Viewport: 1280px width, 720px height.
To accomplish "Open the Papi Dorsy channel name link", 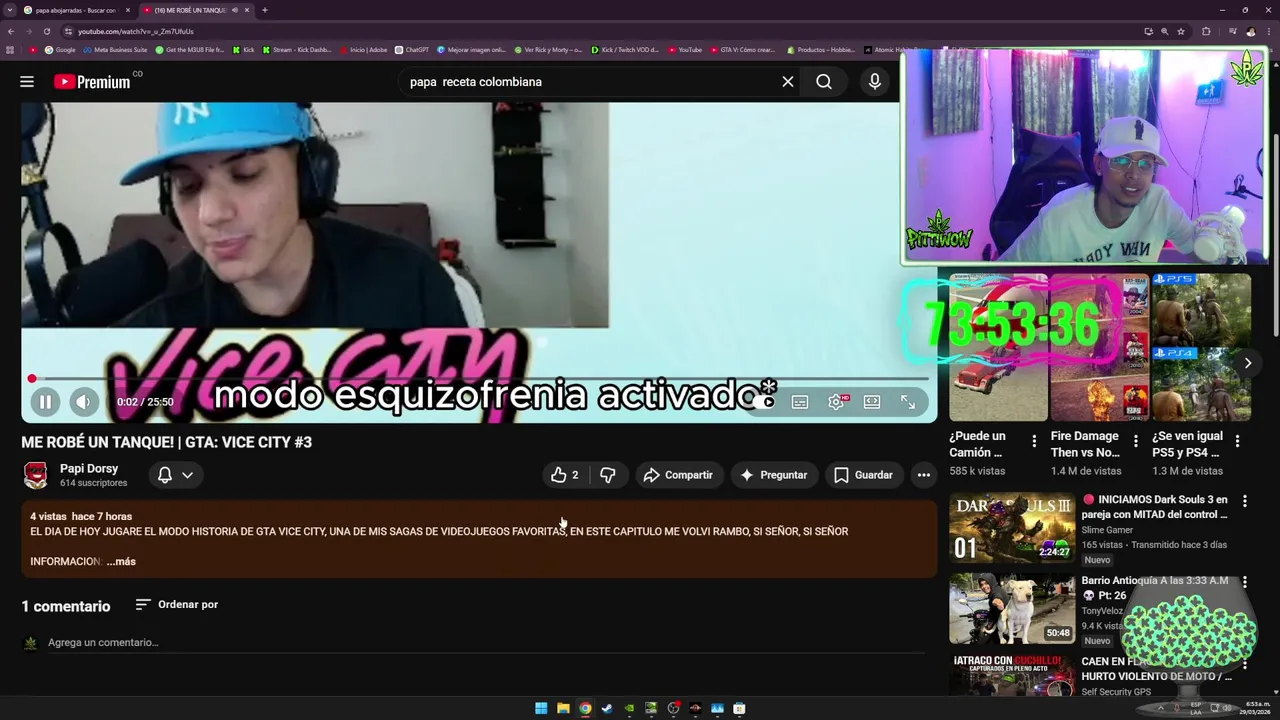I will click(x=89, y=468).
